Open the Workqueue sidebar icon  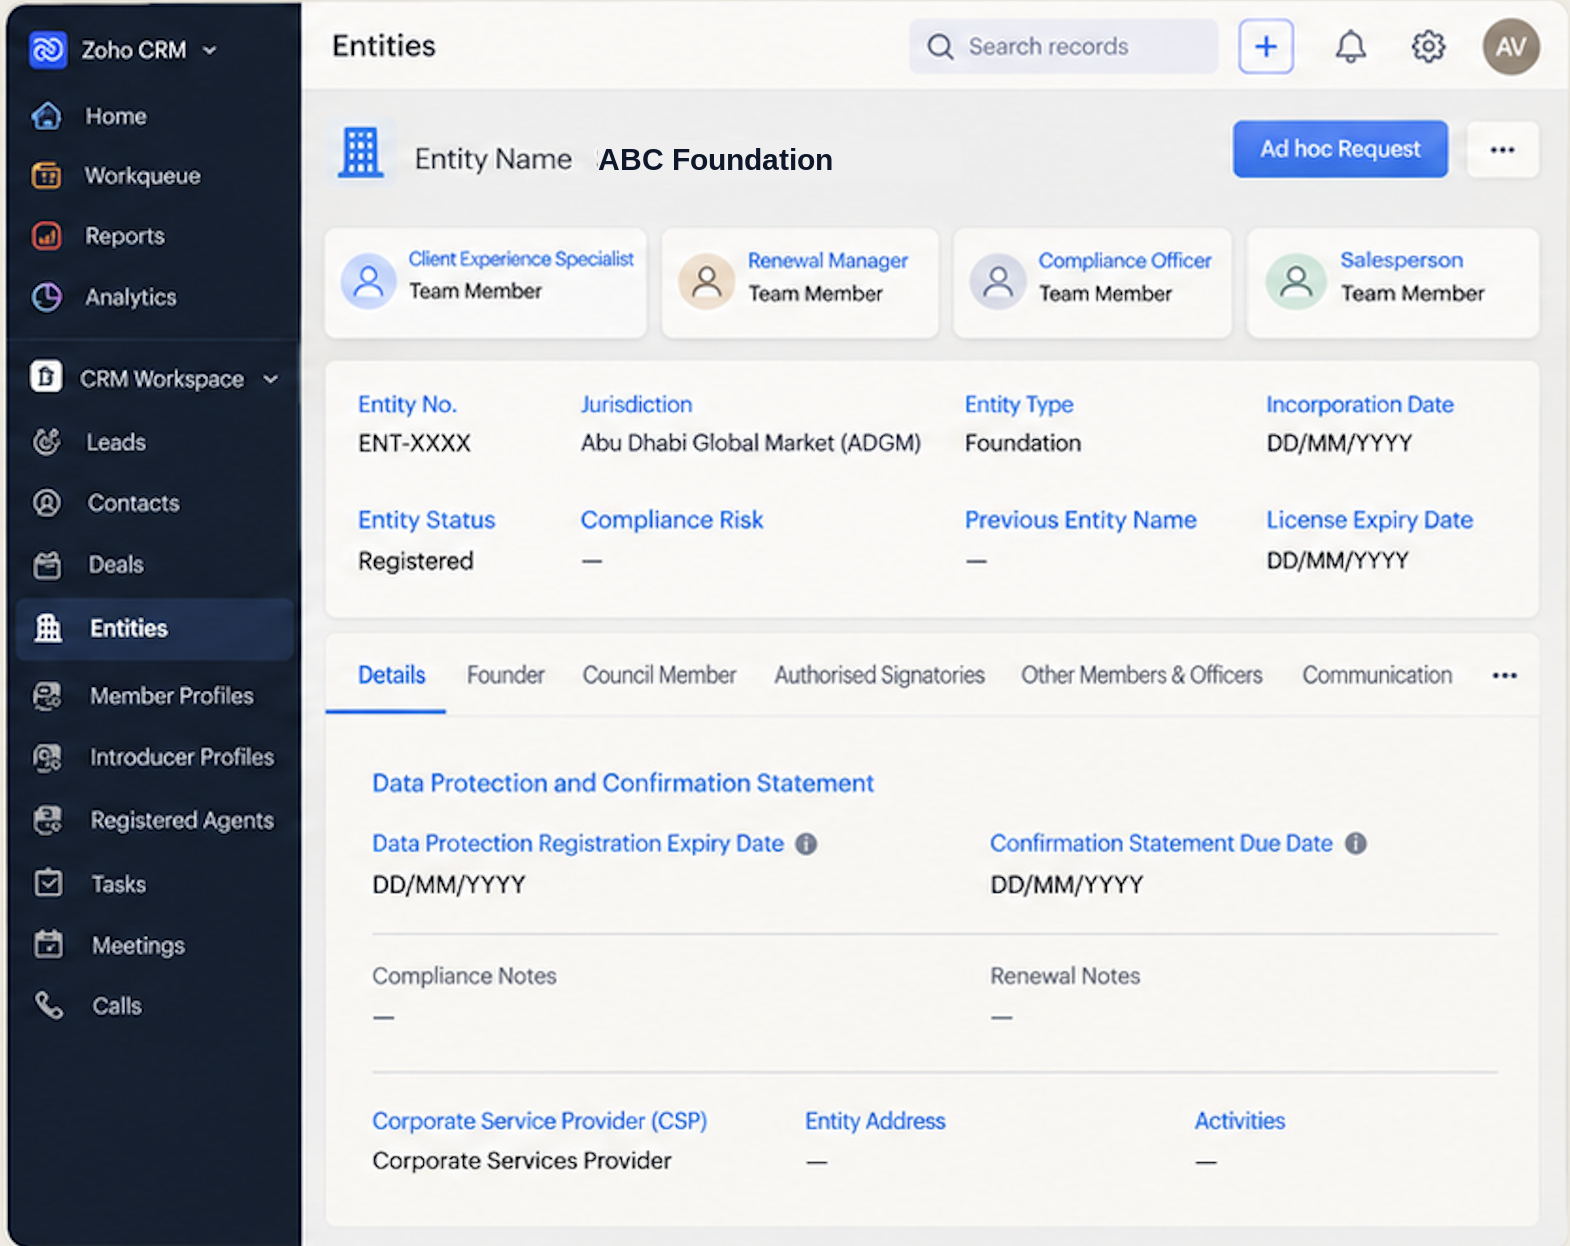[x=47, y=175]
